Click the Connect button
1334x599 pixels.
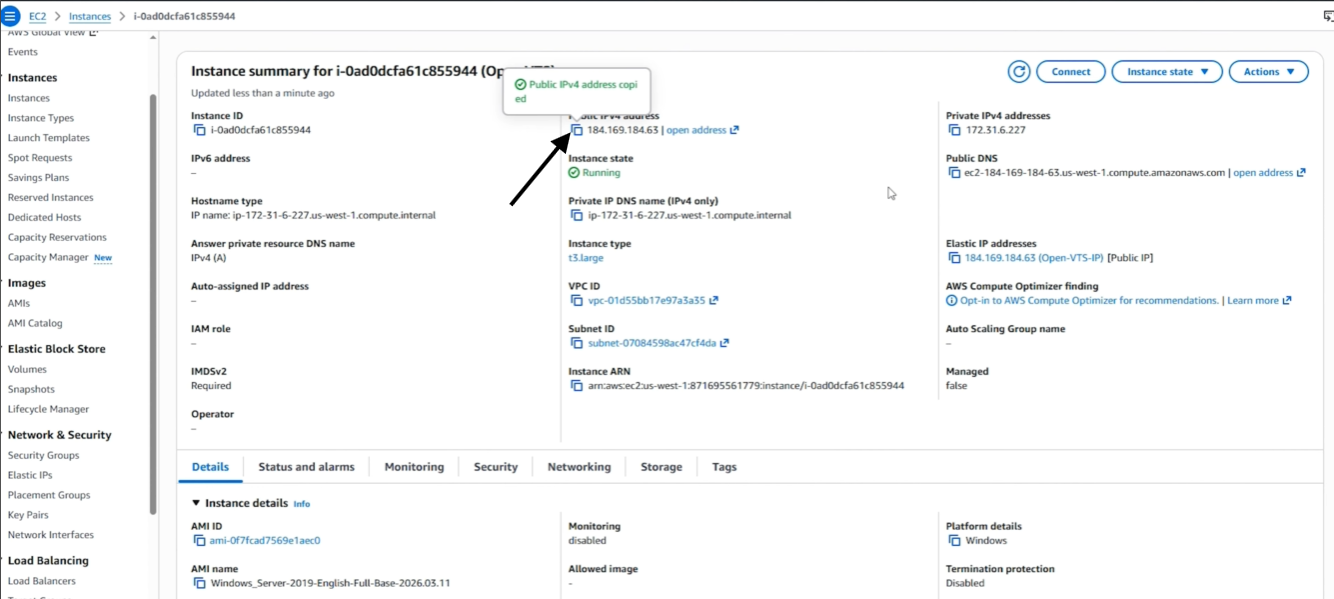[1070, 71]
